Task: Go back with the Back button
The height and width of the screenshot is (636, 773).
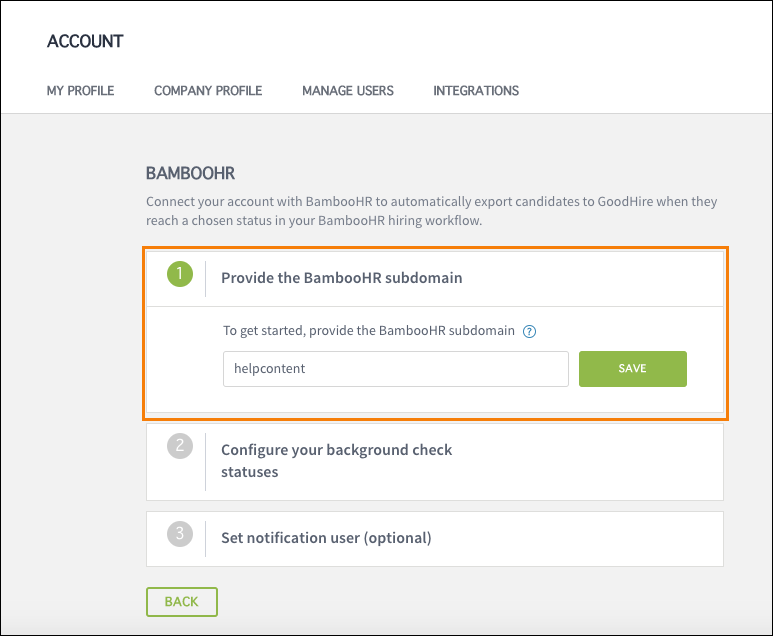Action: 182,601
